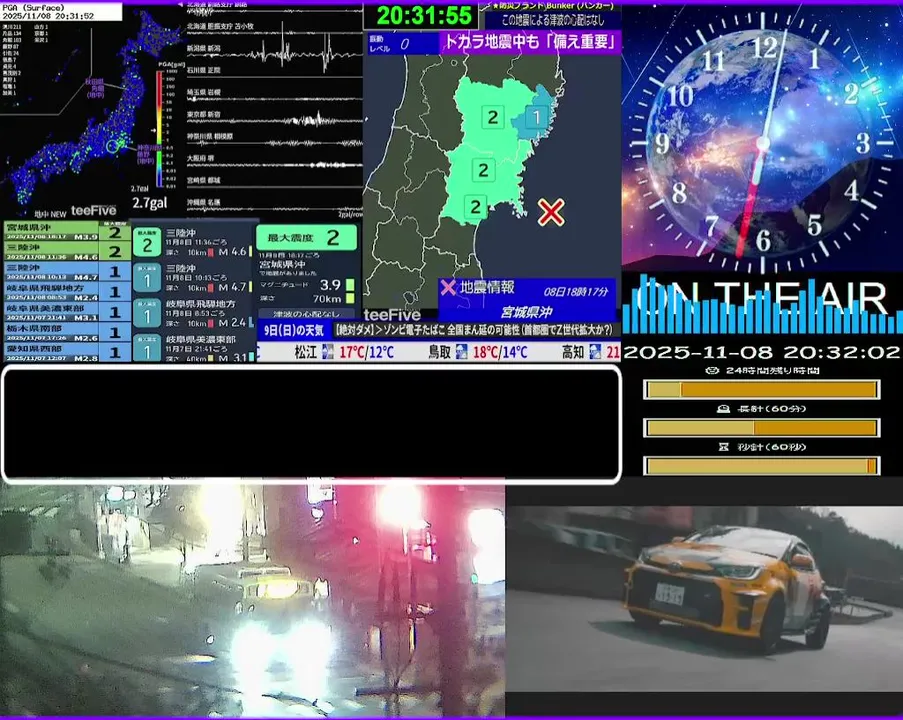Click the 埼玉県 岩槻 seismograph label
Image resolution: width=903 pixels, height=720 pixels.
[203, 92]
